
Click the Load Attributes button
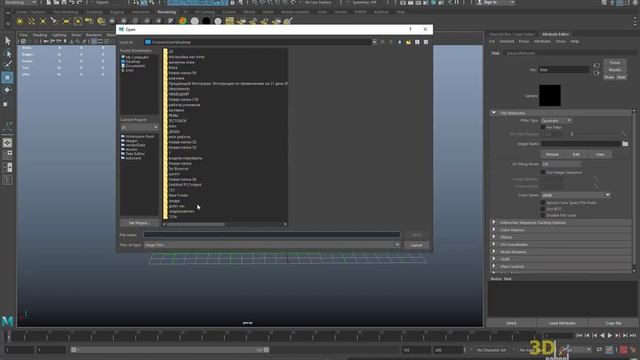[562, 323]
